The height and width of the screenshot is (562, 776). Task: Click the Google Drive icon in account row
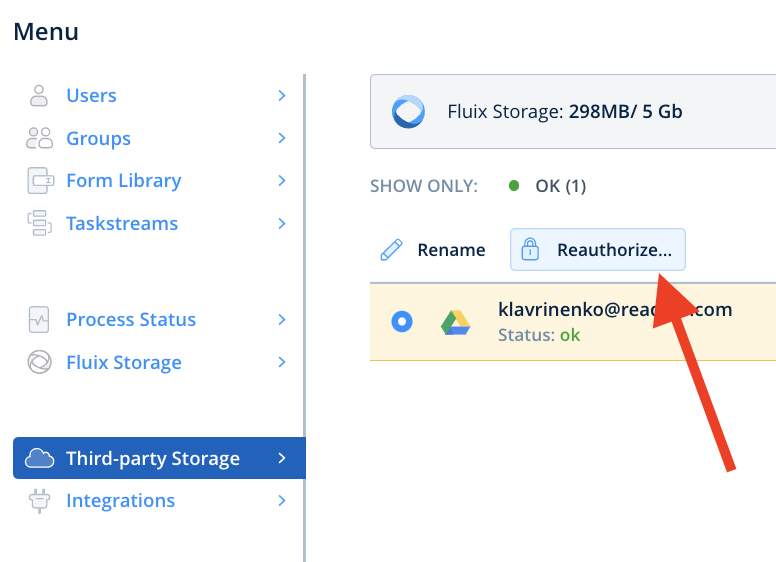coord(456,322)
